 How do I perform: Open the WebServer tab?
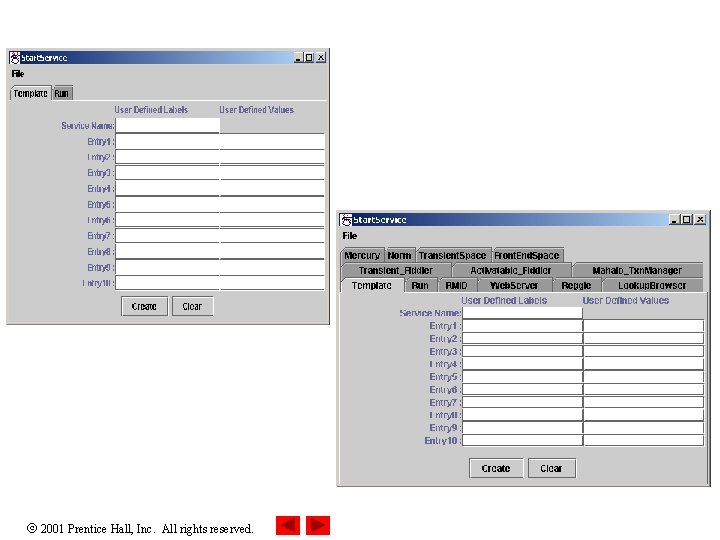pyautogui.click(x=514, y=286)
